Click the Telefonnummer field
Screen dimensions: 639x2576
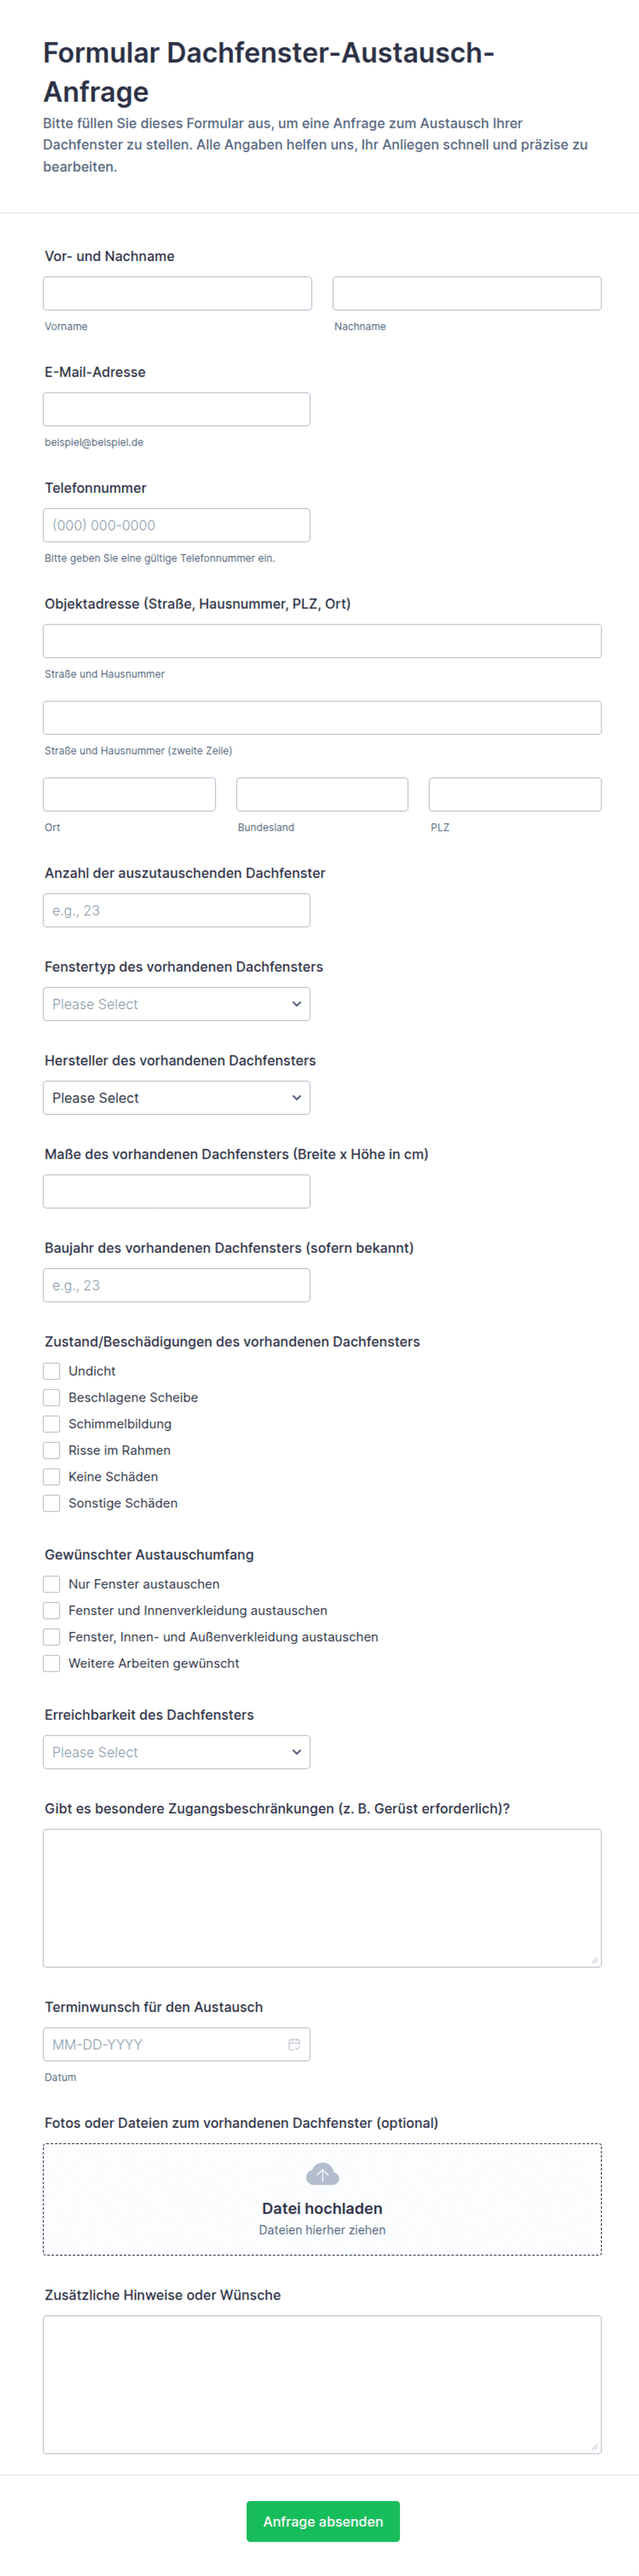[177, 525]
